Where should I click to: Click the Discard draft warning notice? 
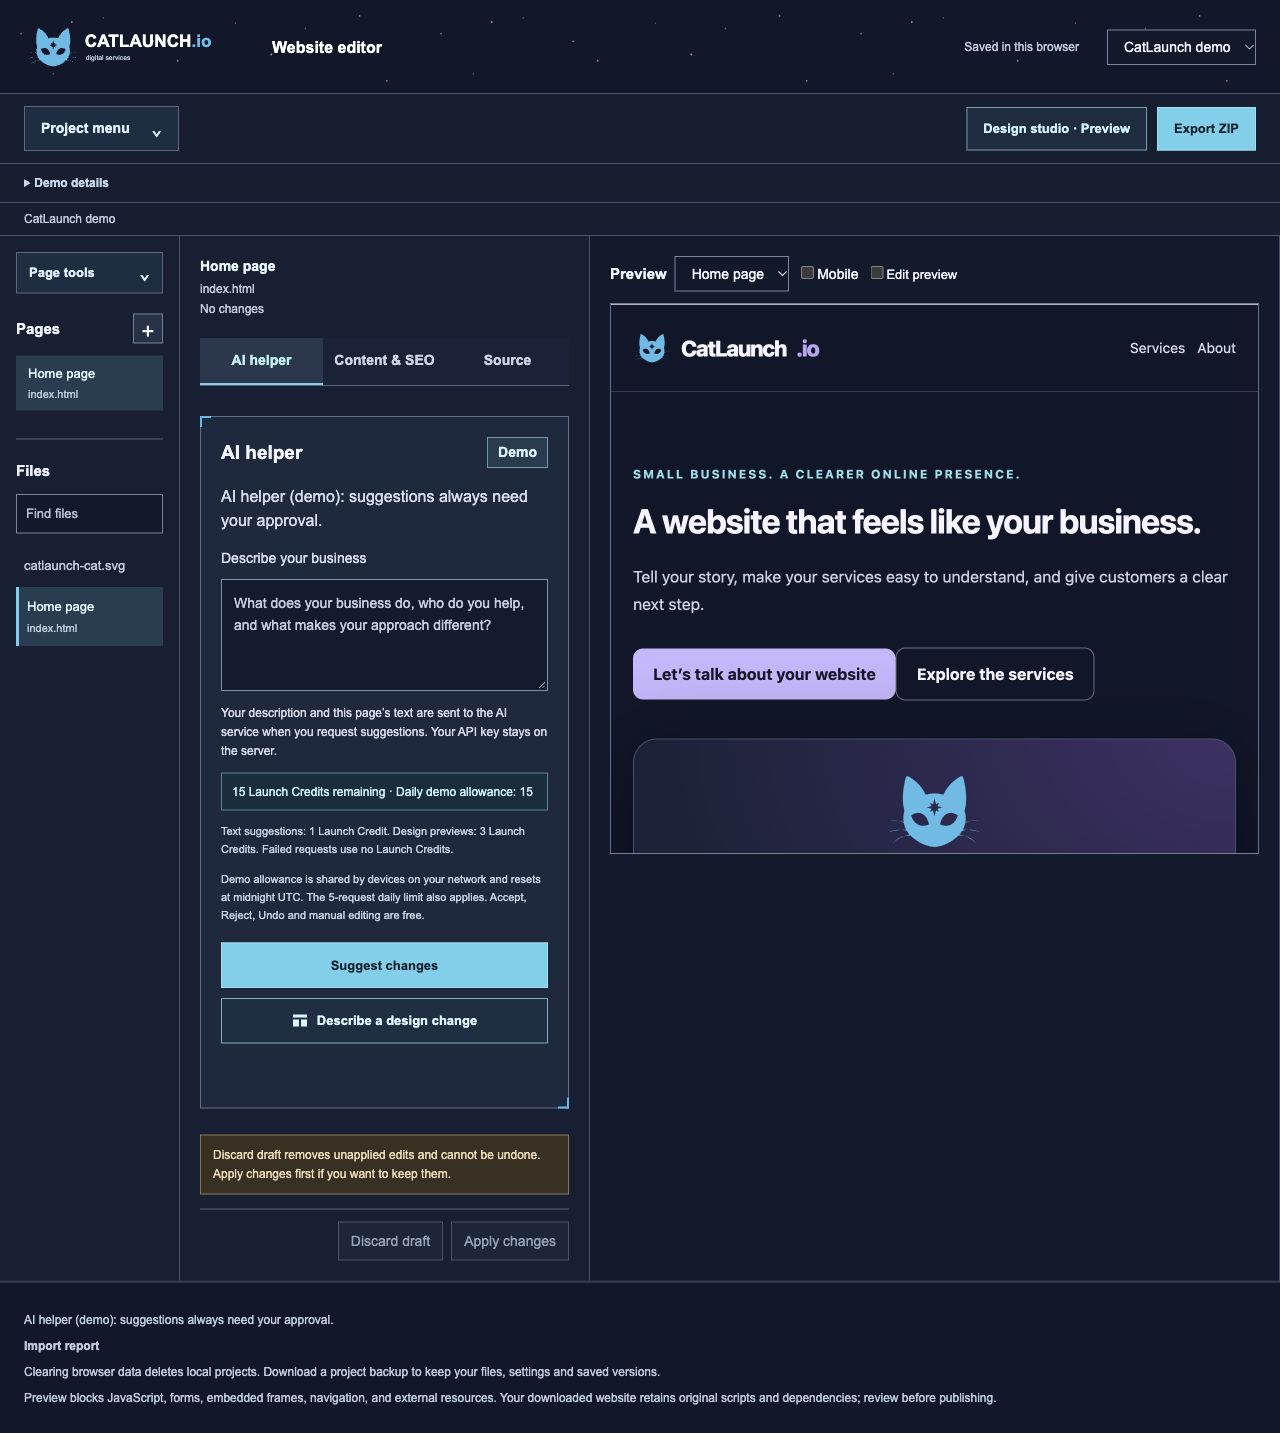coord(384,1164)
